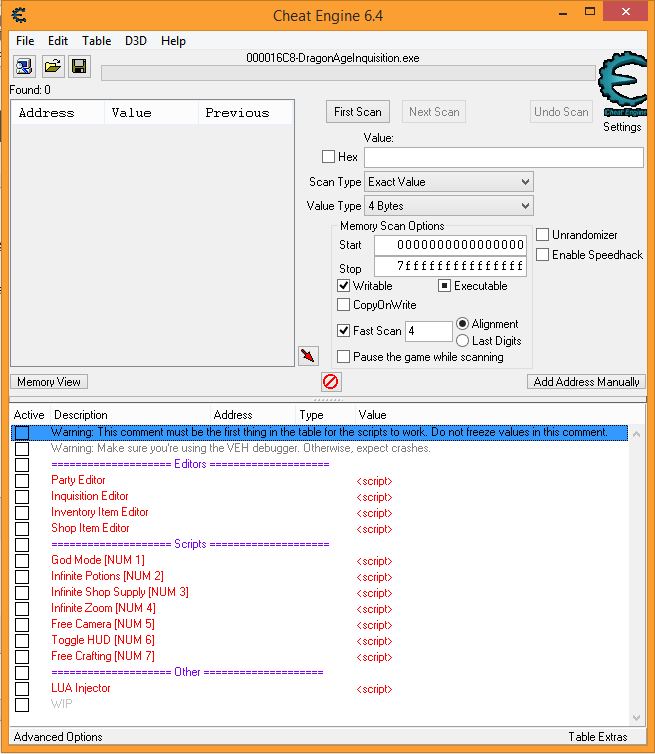Click the Previous column header in results

pyautogui.click(x=245, y=113)
